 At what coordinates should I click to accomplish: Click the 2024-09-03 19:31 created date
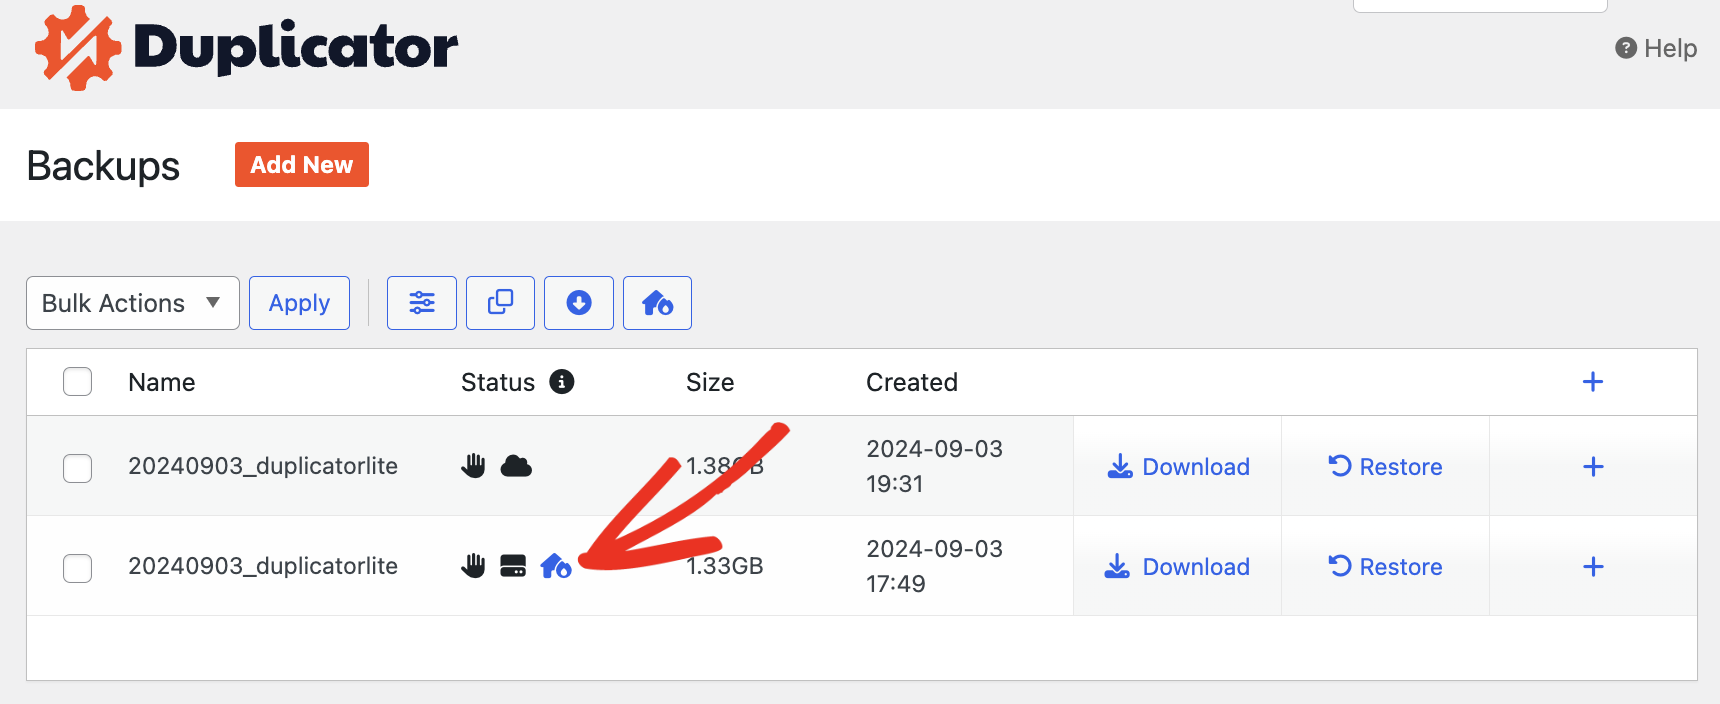click(x=934, y=466)
